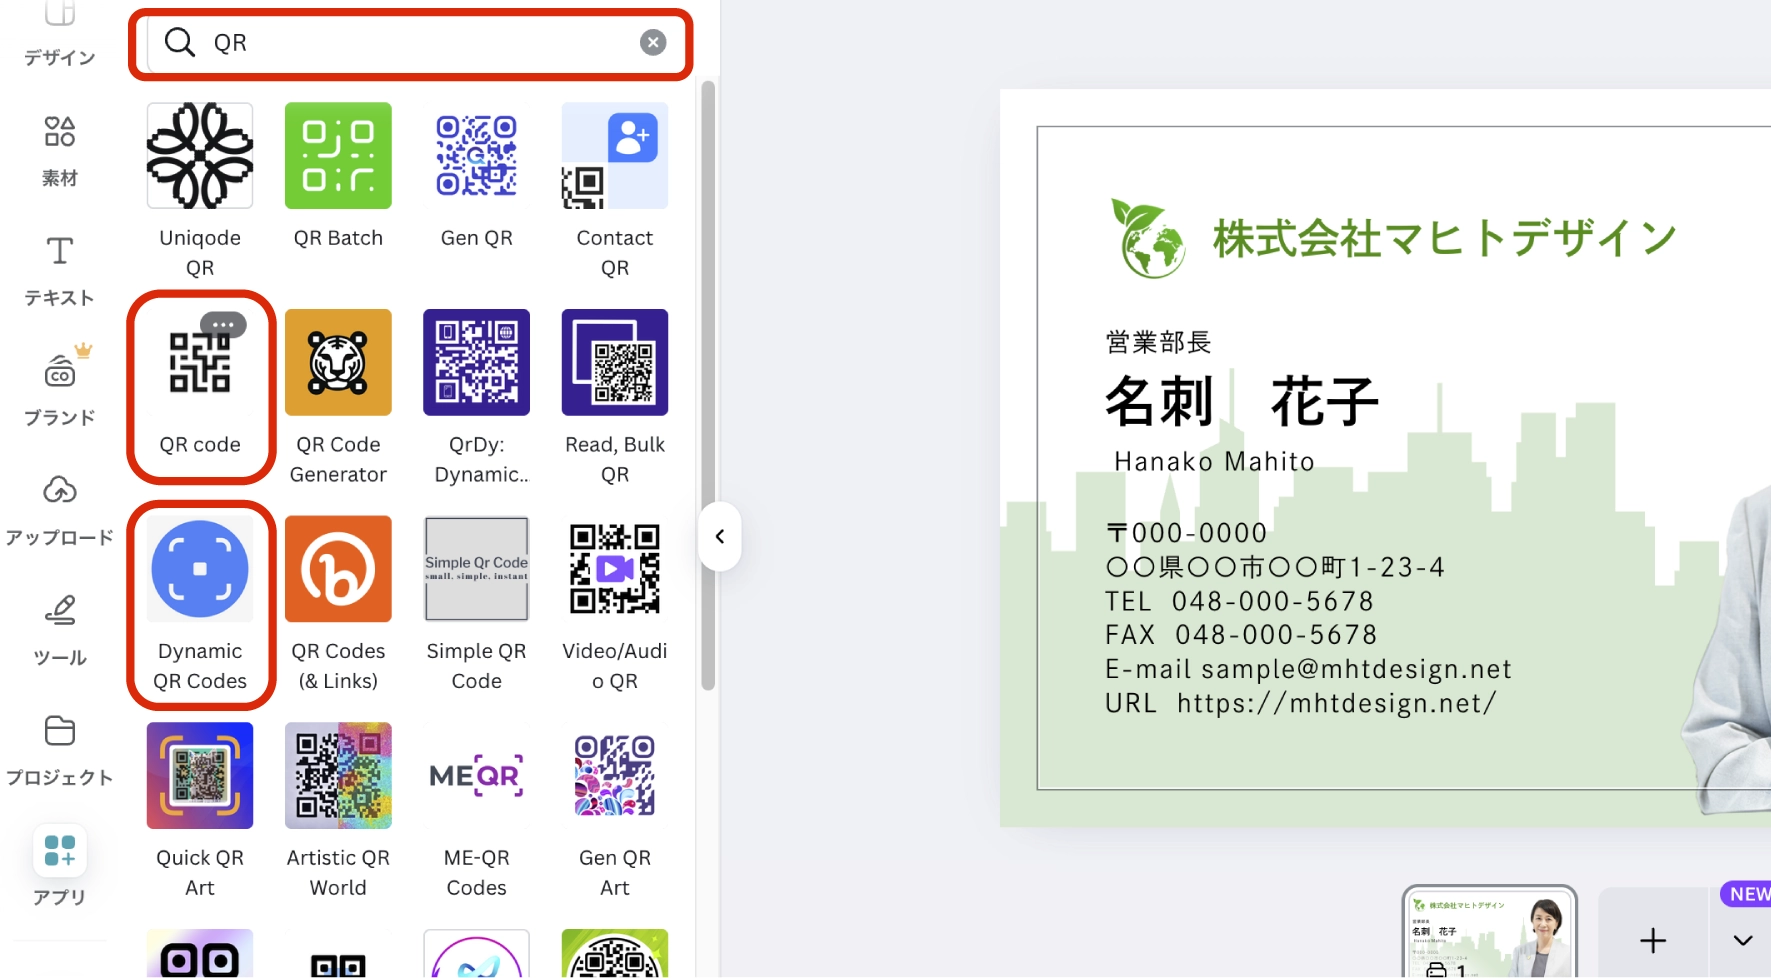Click the QR search input field
The image size is (1771, 978).
[x=410, y=43]
